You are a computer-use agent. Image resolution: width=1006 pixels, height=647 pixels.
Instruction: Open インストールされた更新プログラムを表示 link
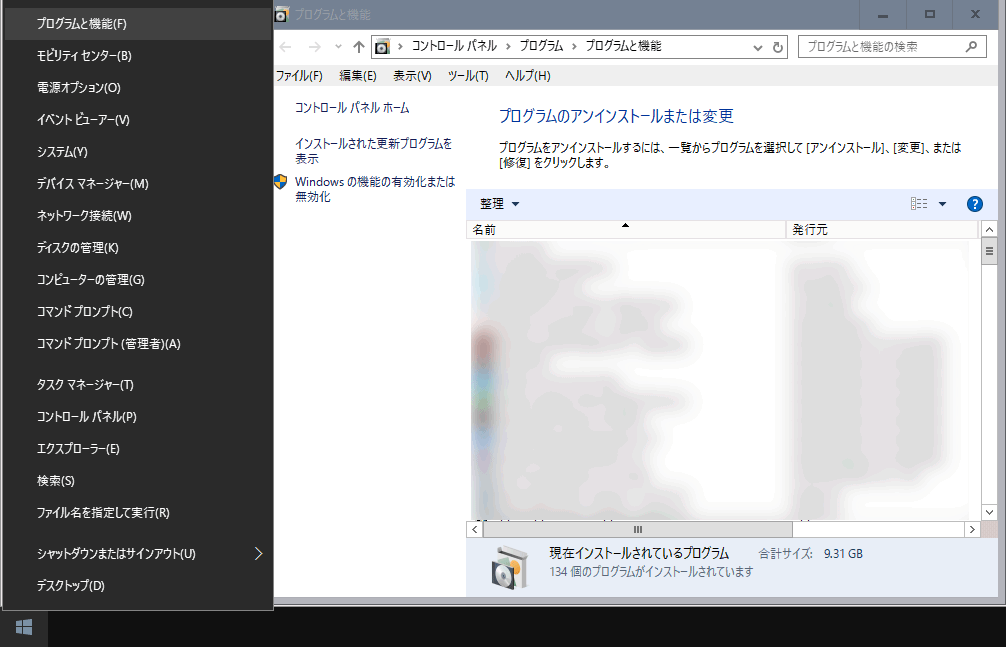[x=373, y=151]
